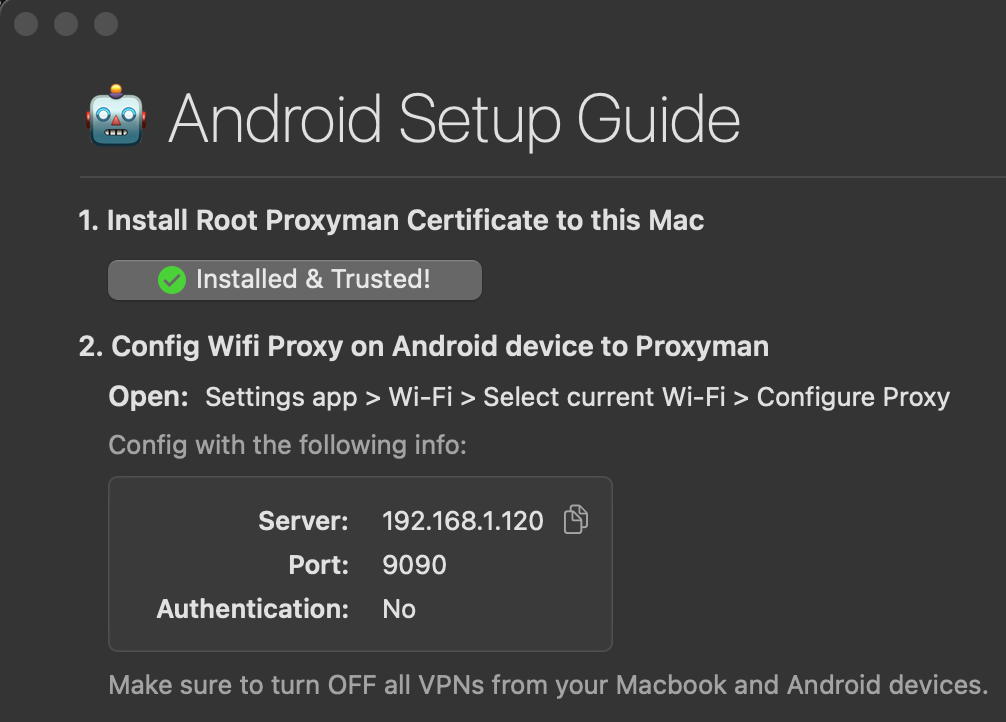
Task: Select the Authentication value No
Action: pyautogui.click(x=398, y=609)
